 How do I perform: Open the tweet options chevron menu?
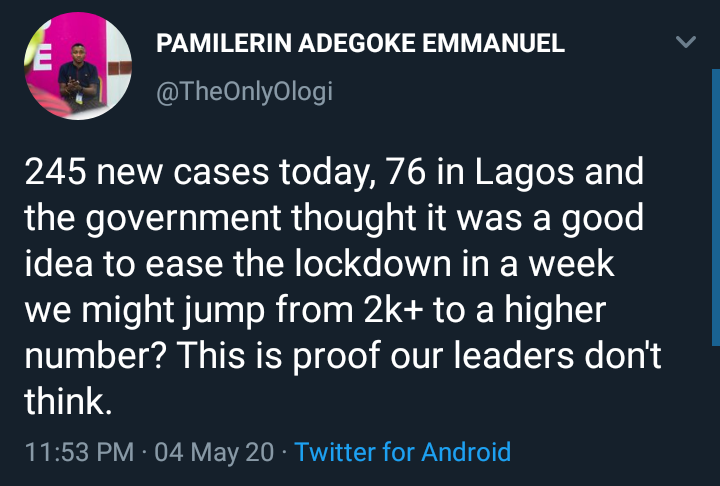coord(686,42)
